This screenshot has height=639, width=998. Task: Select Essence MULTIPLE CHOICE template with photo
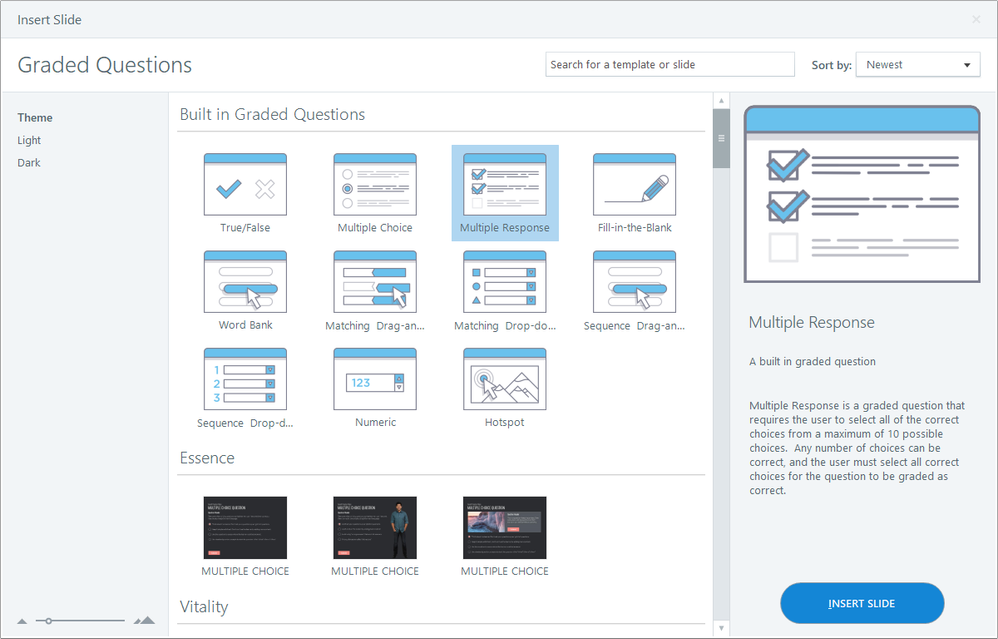tap(505, 528)
